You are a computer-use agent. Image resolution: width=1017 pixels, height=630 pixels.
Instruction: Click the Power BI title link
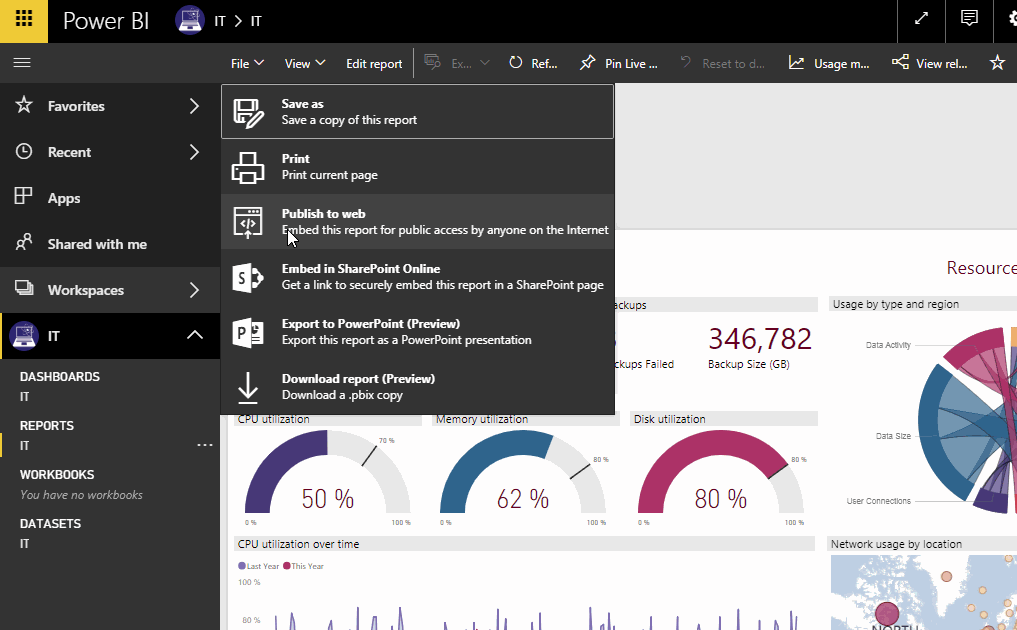[x=106, y=21]
